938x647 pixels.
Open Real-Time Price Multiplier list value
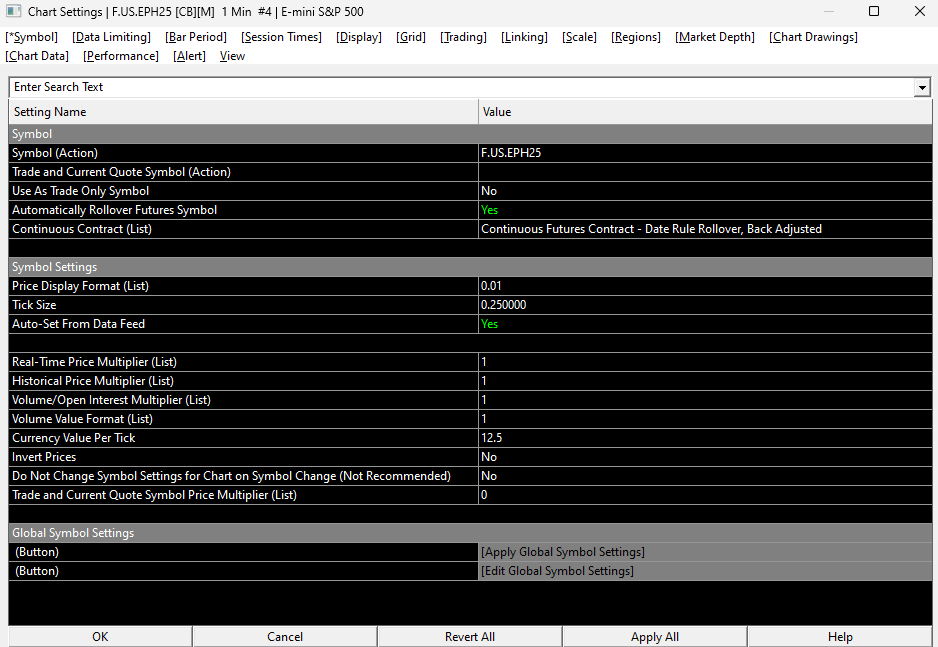pos(705,362)
